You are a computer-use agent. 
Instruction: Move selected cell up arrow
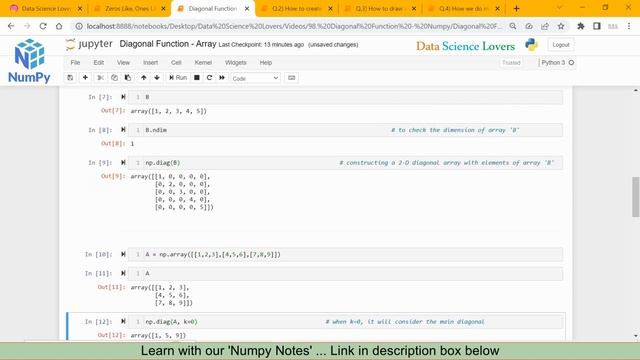point(143,78)
